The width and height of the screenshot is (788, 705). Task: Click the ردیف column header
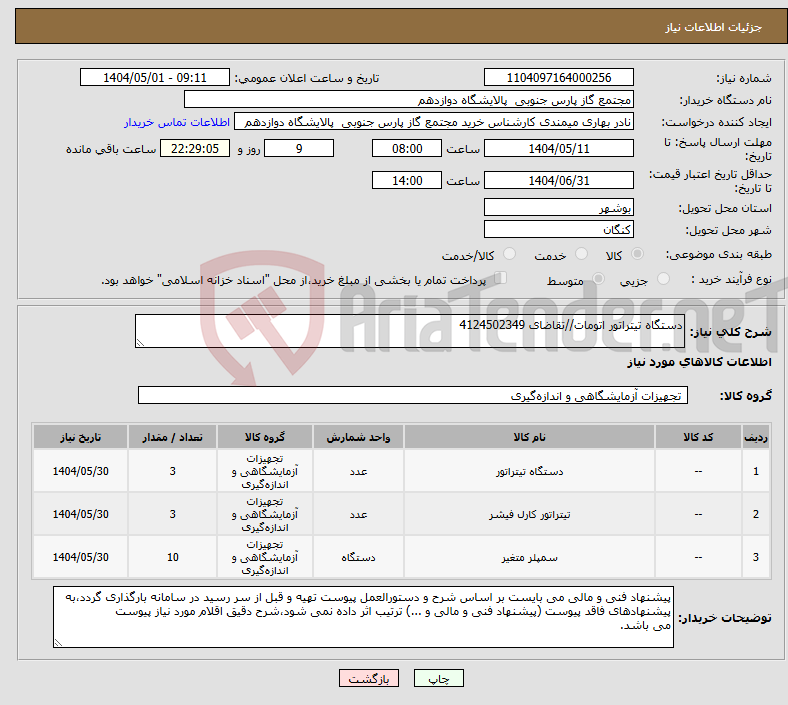[x=756, y=437]
